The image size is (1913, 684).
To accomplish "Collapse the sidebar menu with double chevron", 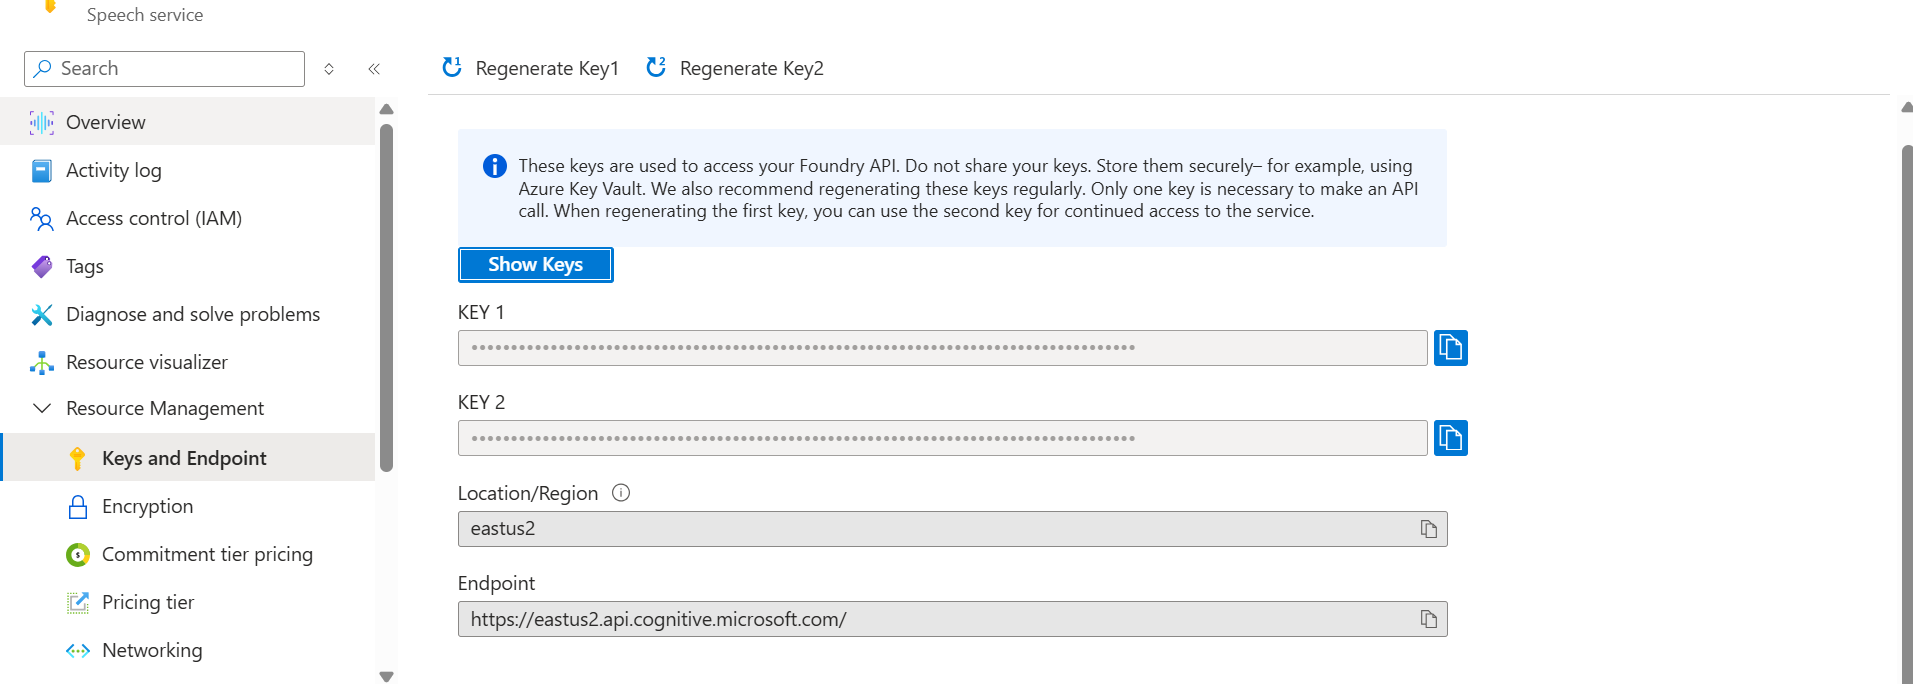I will click(x=374, y=69).
